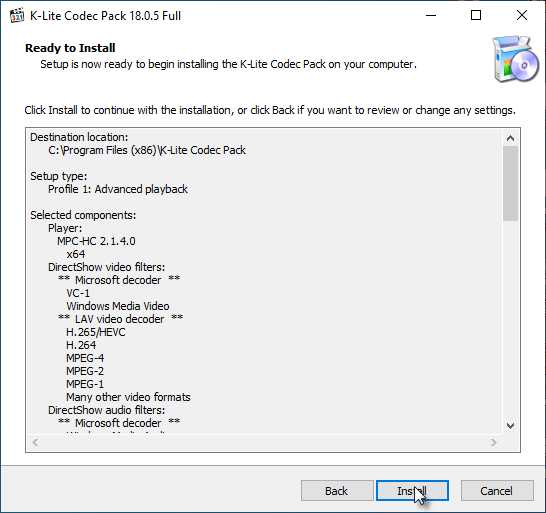Go back with the Back button
This screenshot has width=546, height=513.
point(337,490)
